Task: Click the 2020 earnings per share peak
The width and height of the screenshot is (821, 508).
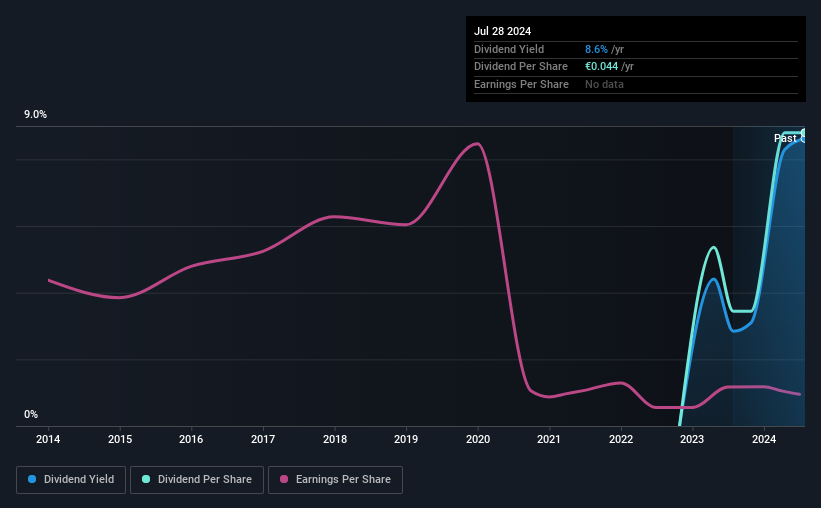Action: click(x=476, y=143)
